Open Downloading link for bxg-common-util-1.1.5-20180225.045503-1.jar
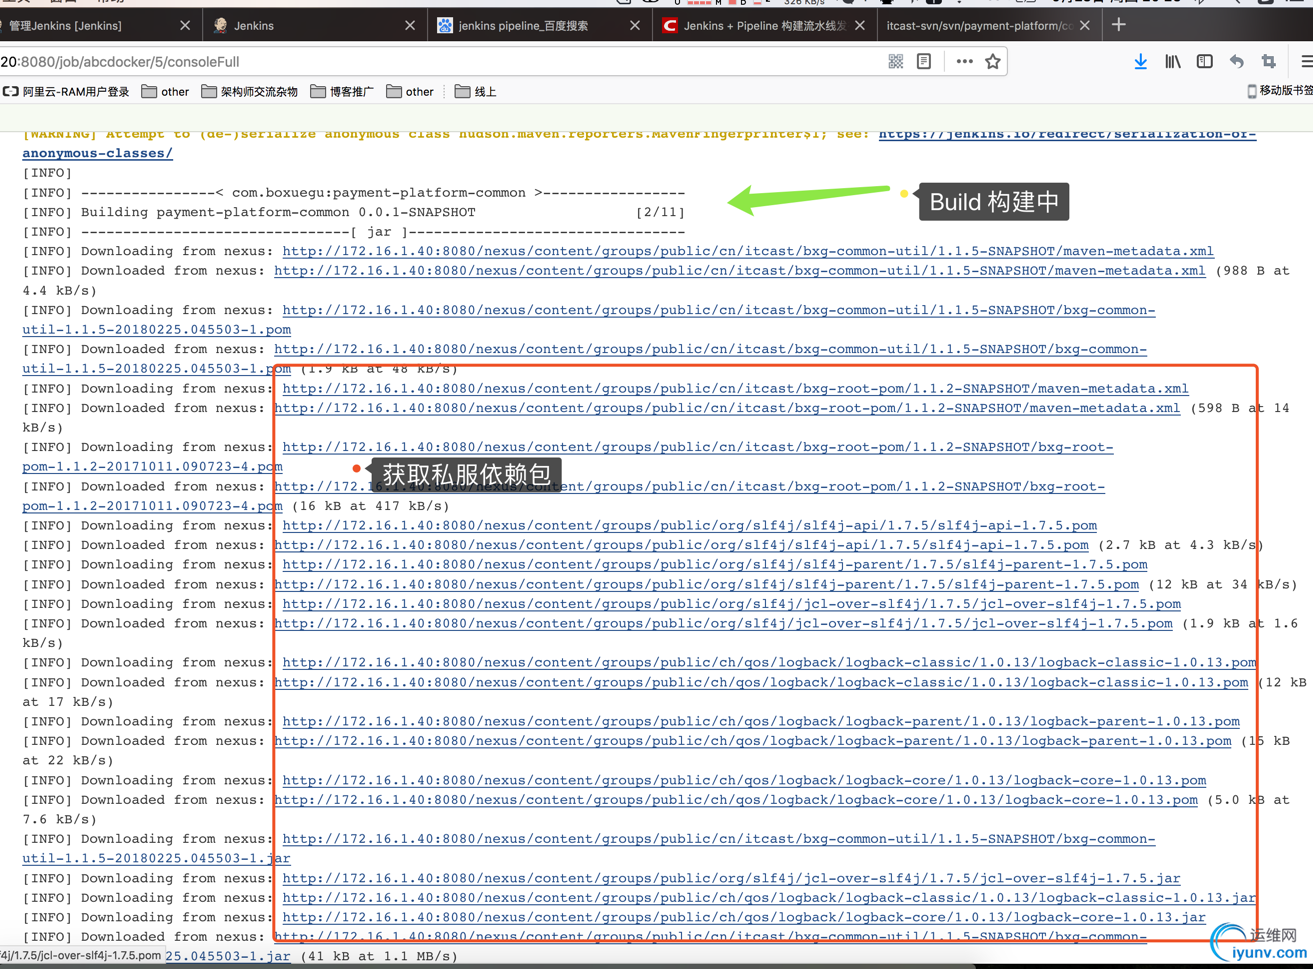This screenshot has height=969, width=1313. [x=718, y=839]
